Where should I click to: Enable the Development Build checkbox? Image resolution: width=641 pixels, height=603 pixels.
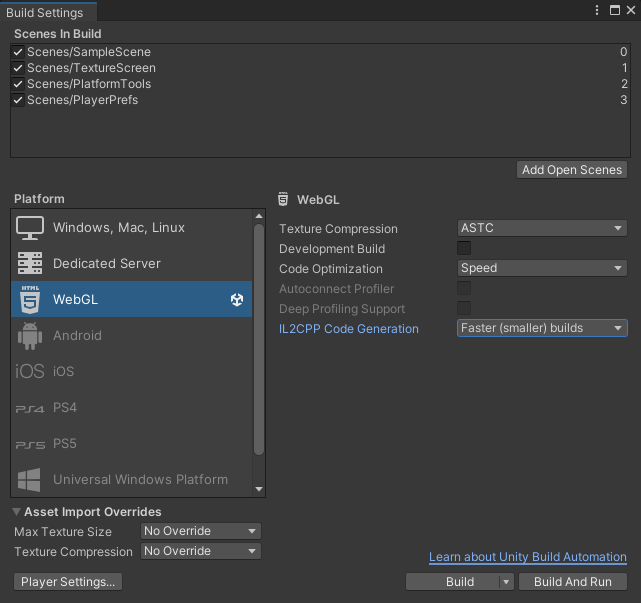tap(464, 248)
